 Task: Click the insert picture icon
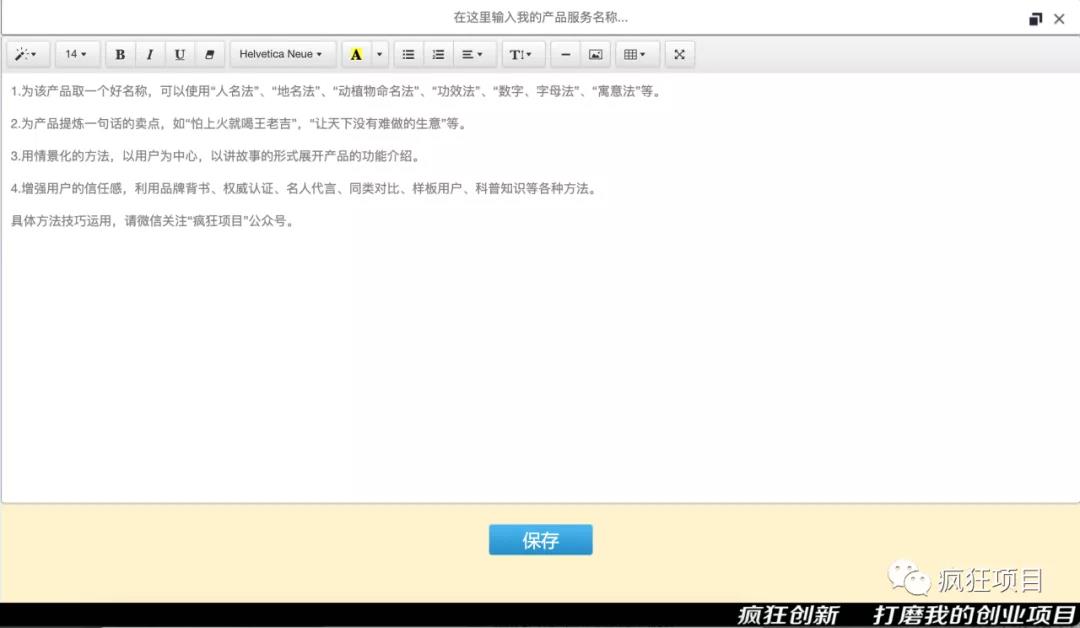596,54
